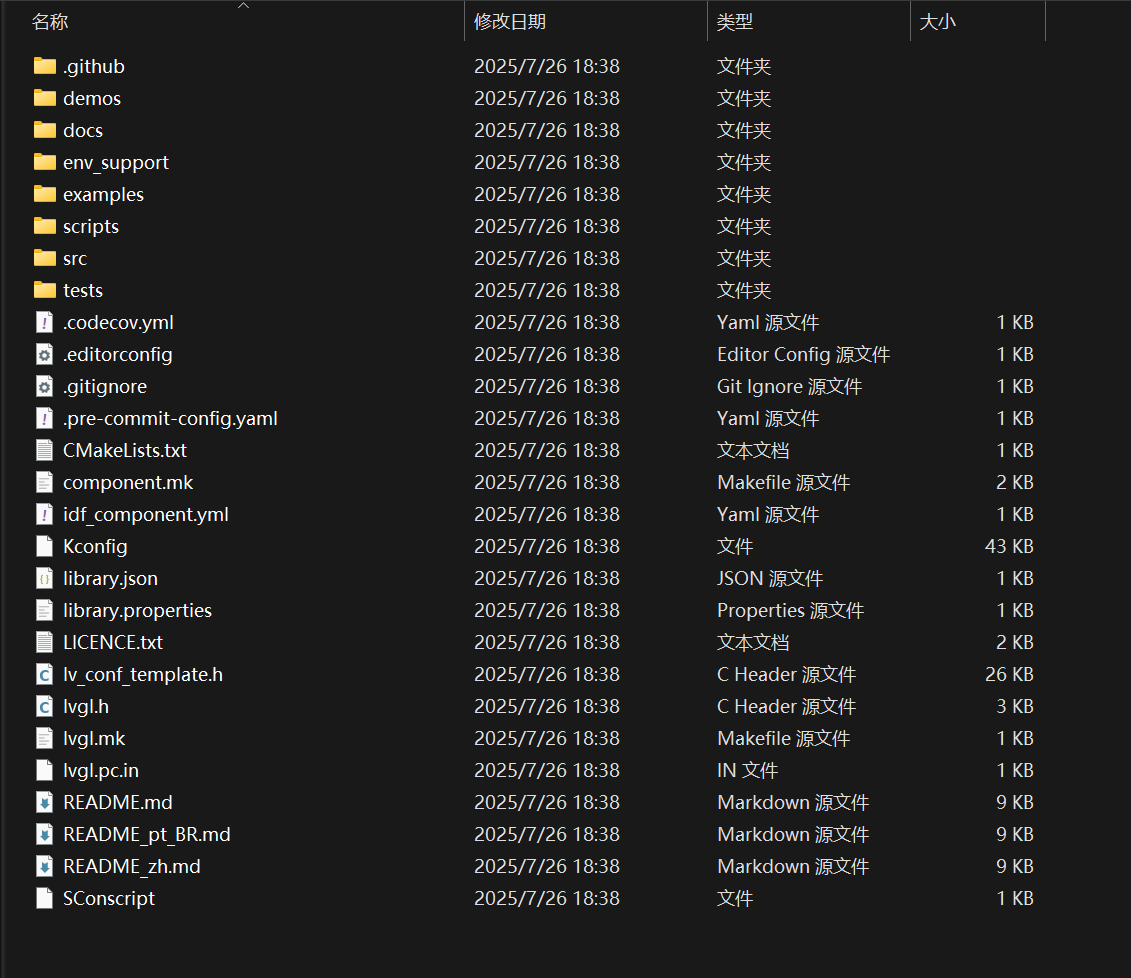Select the src folder icon
The image size is (1131, 978).
click(44, 258)
